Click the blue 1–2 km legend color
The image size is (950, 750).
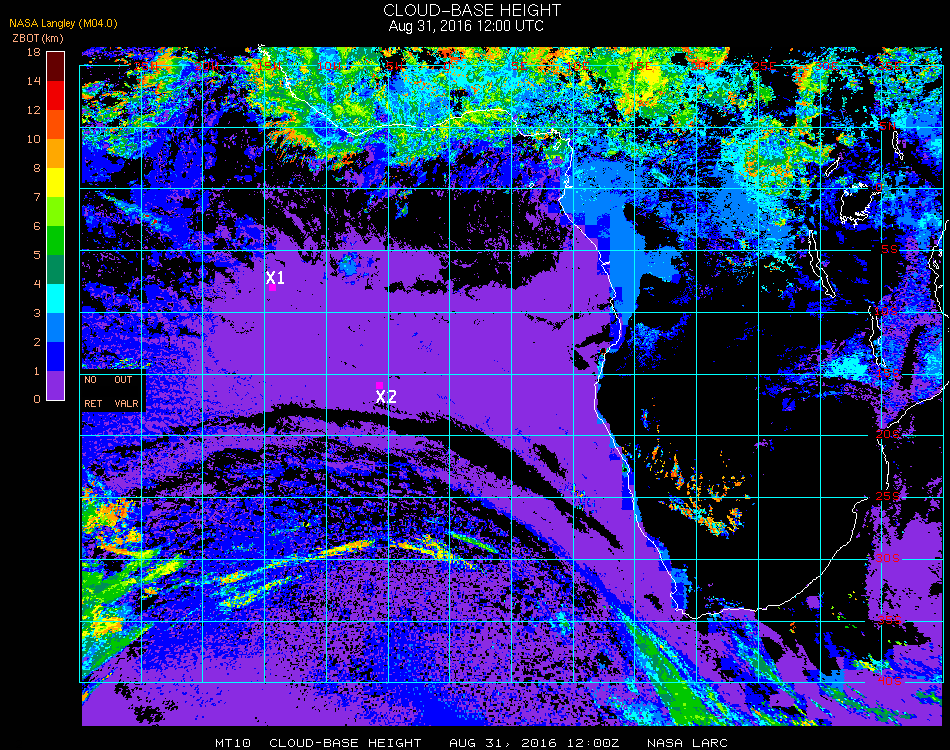click(x=55, y=357)
